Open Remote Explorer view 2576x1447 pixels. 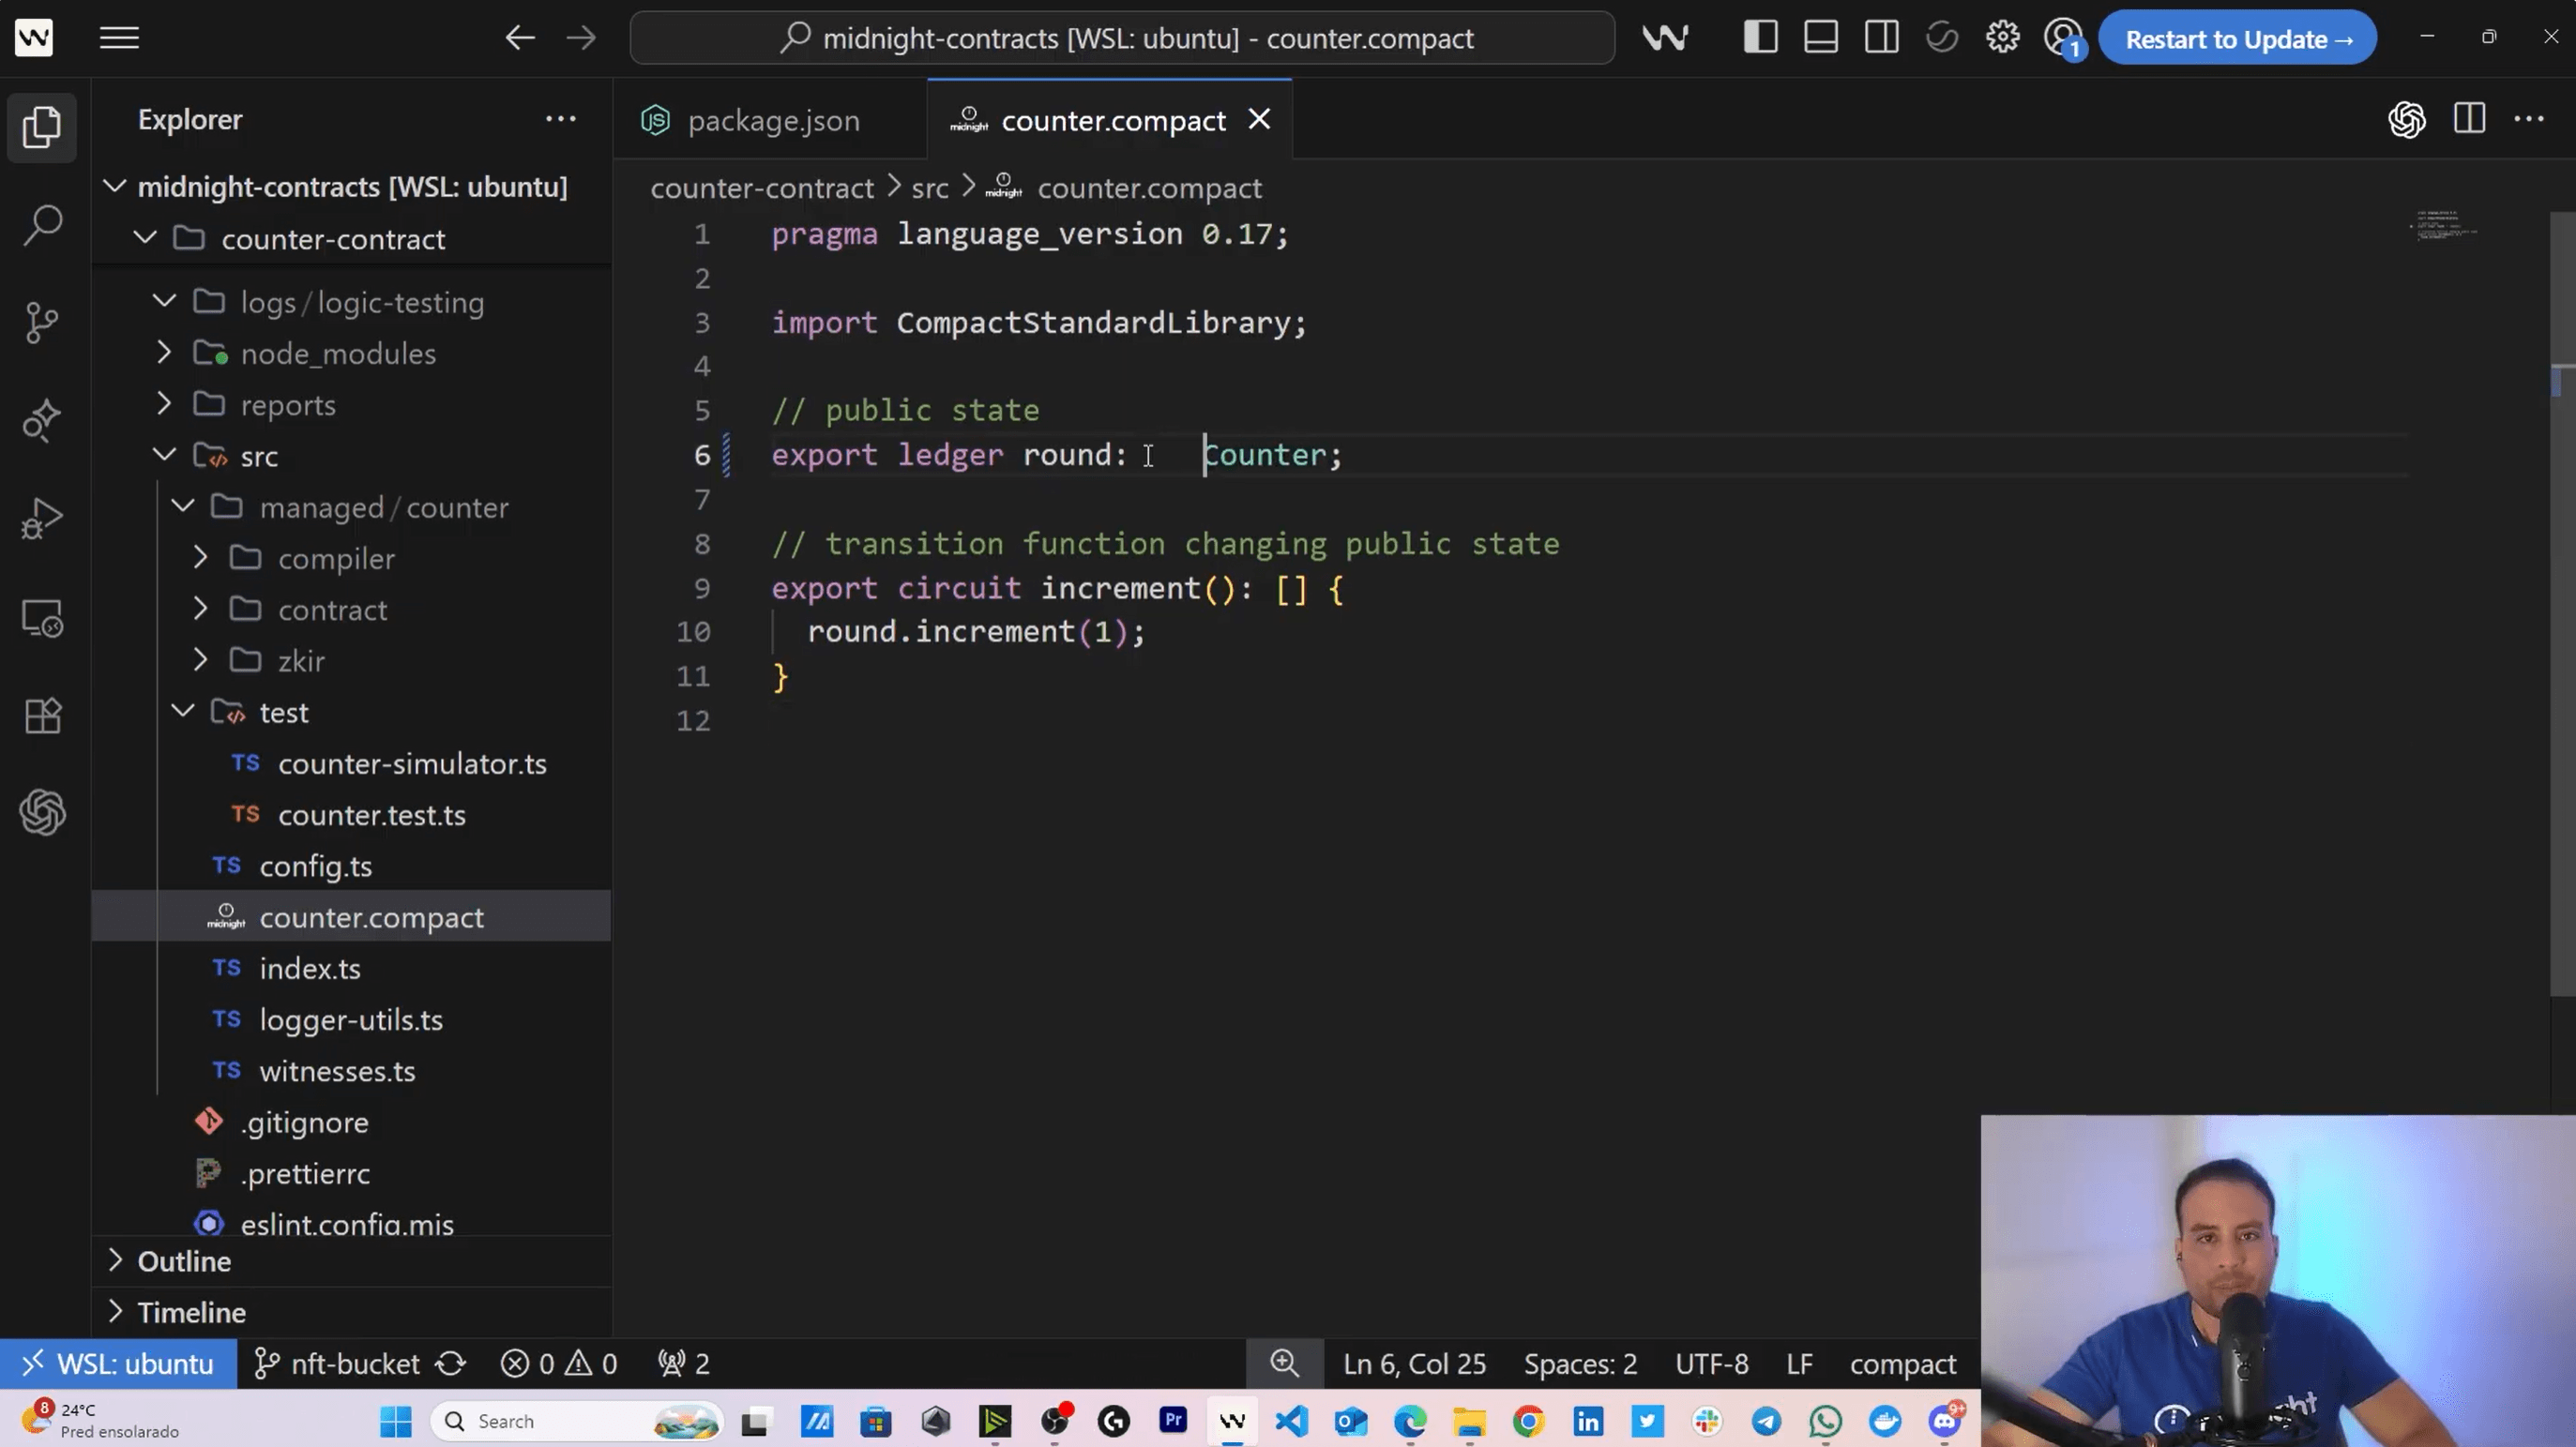pyautogui.click(x=42, y=618)
